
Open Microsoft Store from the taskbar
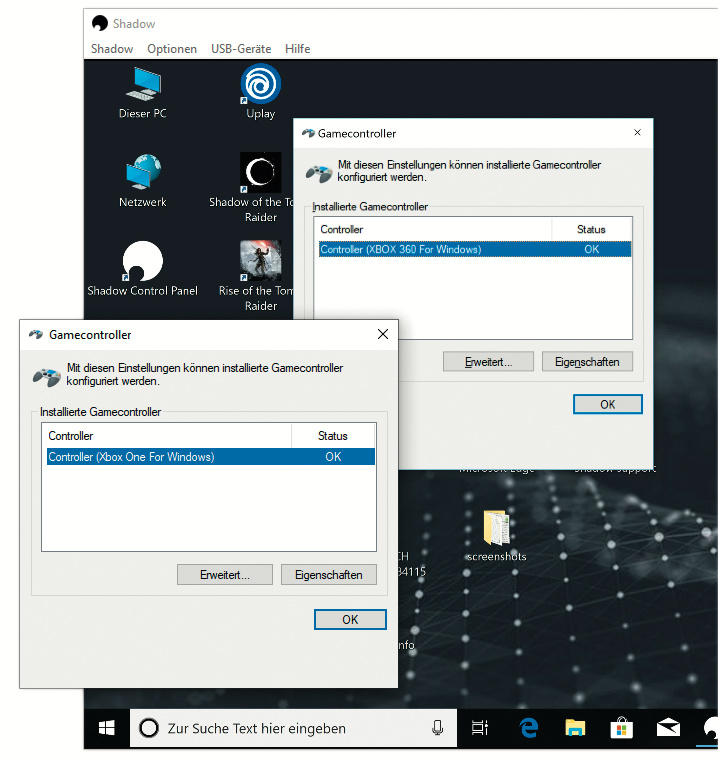click(x=621, y=728)
